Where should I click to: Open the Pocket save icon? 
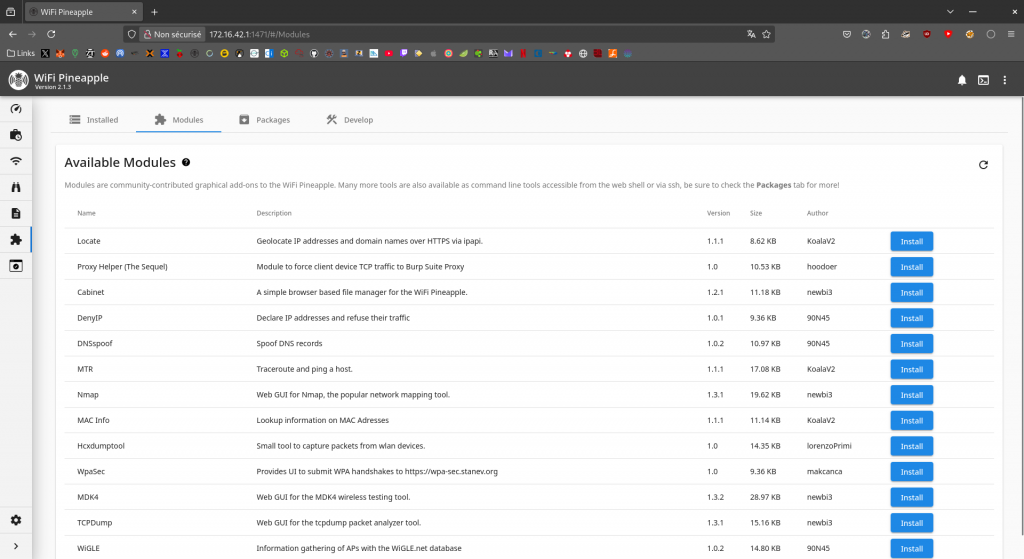846,34
